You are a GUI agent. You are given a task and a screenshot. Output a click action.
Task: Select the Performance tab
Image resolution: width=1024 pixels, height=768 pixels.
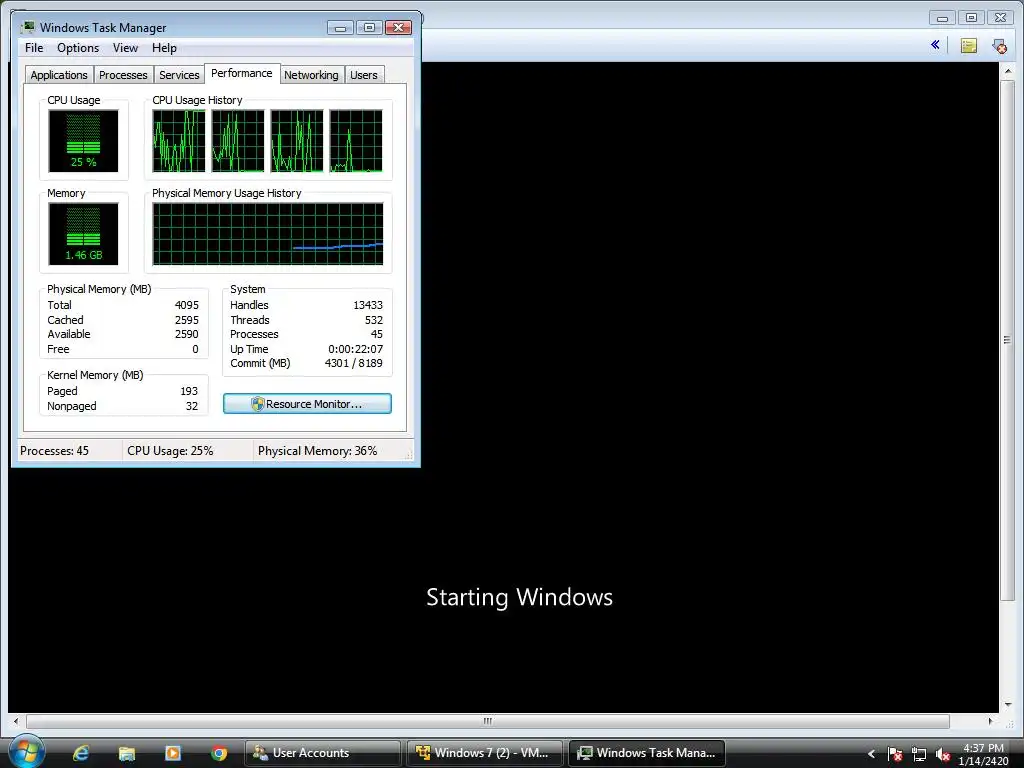click(x=242, y=73)
